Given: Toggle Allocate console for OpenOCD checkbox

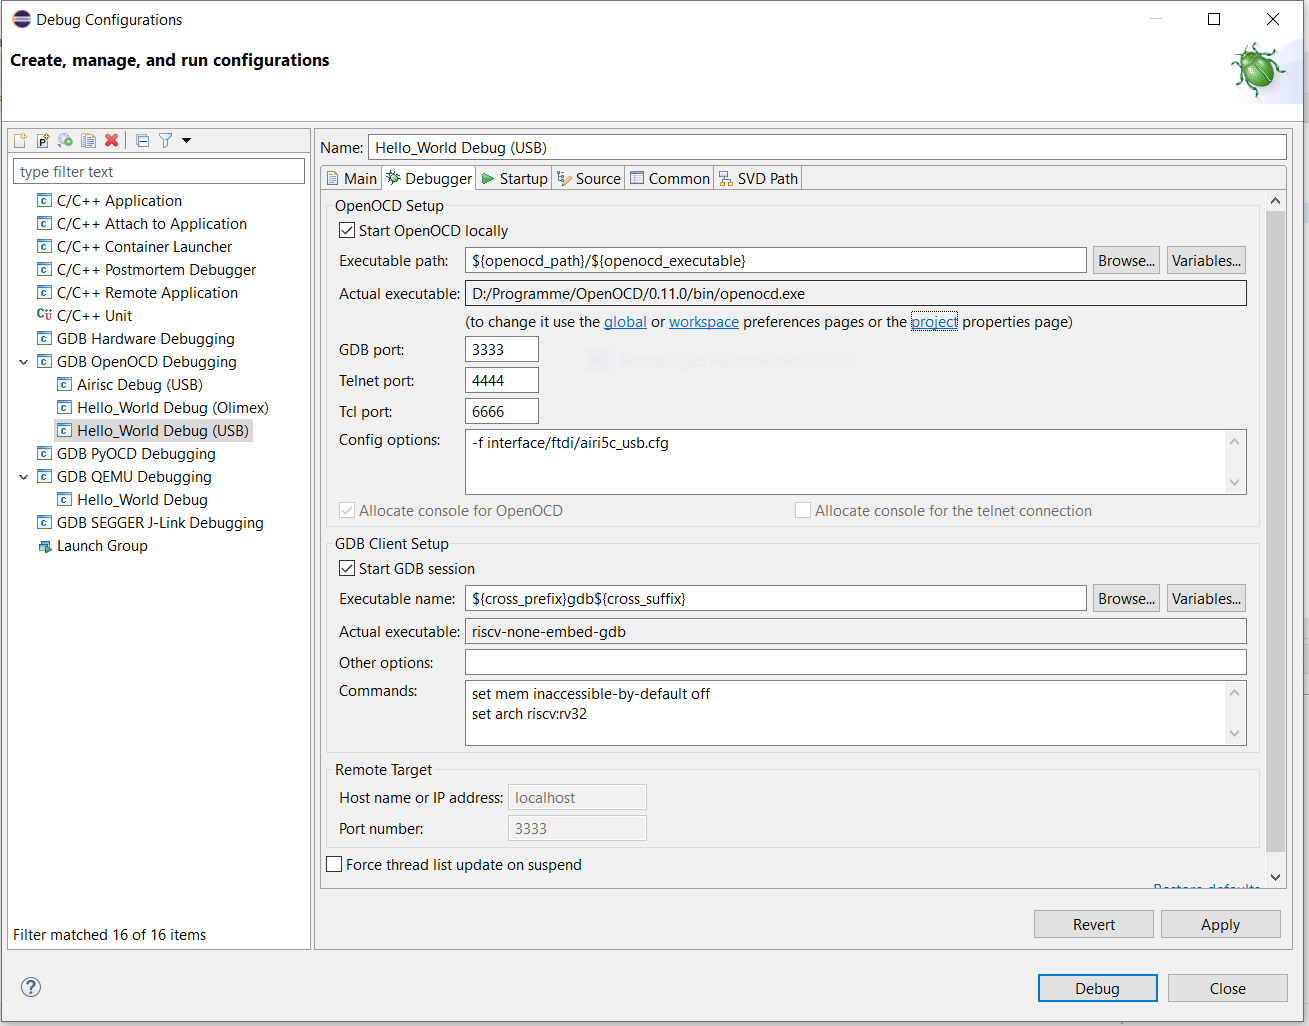Looking at the screenshot, I should click(x=347, y=511).
